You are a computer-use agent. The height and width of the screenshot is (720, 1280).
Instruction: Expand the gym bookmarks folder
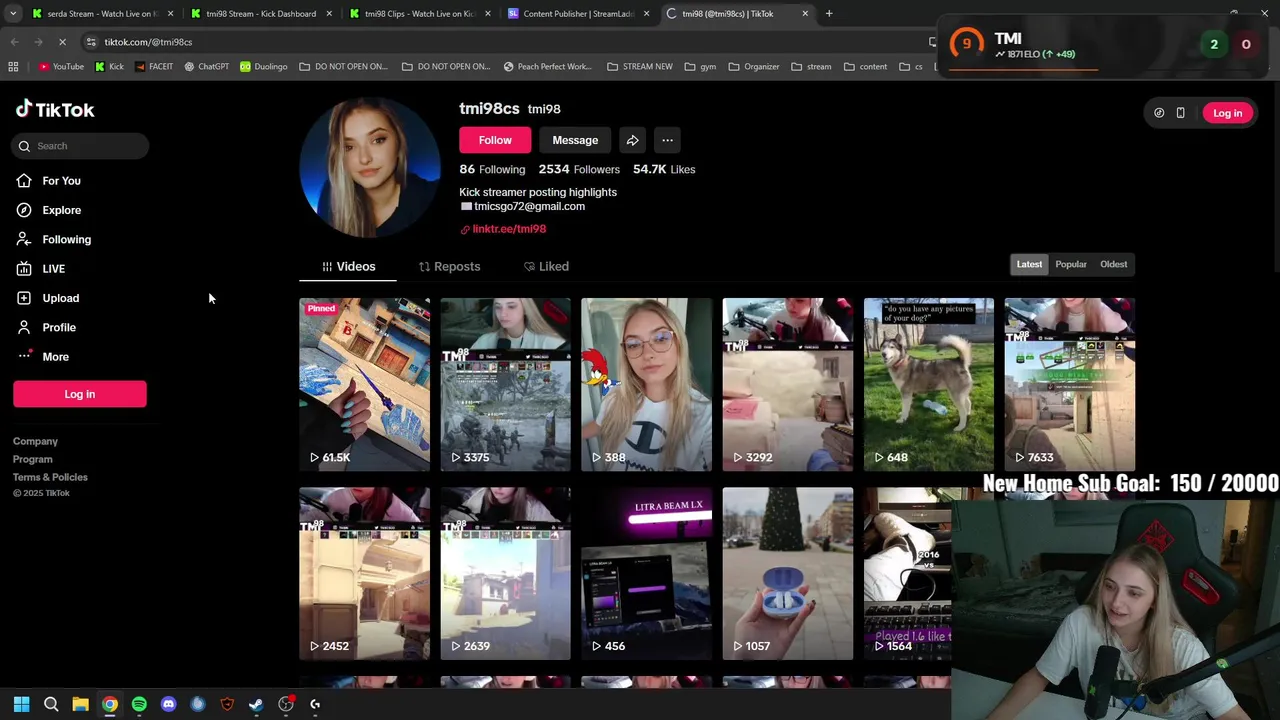click(700, 67)
